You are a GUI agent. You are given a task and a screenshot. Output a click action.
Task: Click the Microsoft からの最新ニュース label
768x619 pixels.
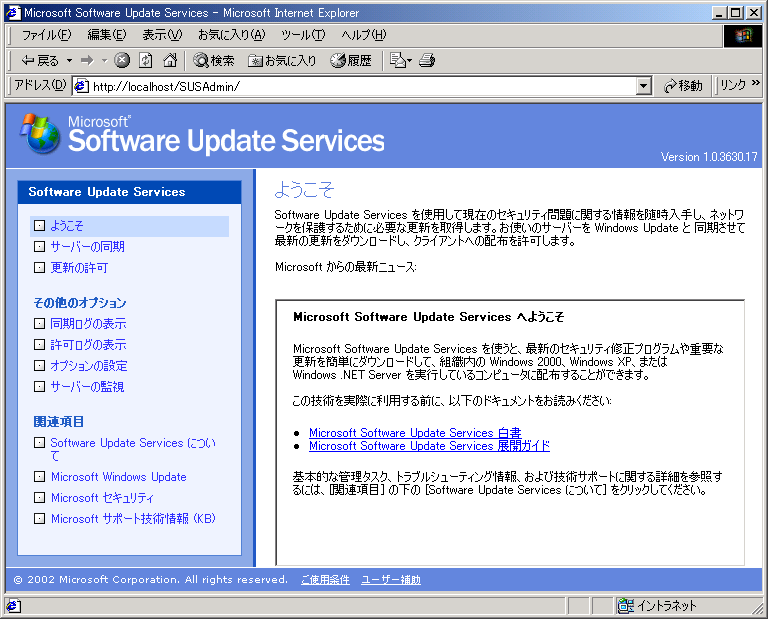click(x=345, y=267)
